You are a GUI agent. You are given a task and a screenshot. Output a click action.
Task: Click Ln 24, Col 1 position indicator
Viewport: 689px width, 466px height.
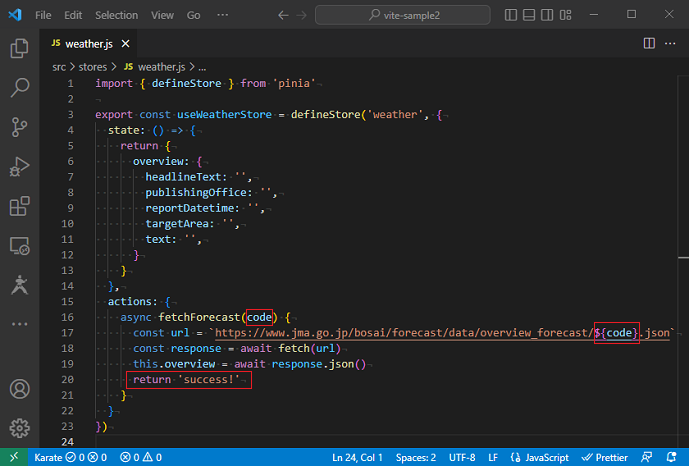coord(357,458)
